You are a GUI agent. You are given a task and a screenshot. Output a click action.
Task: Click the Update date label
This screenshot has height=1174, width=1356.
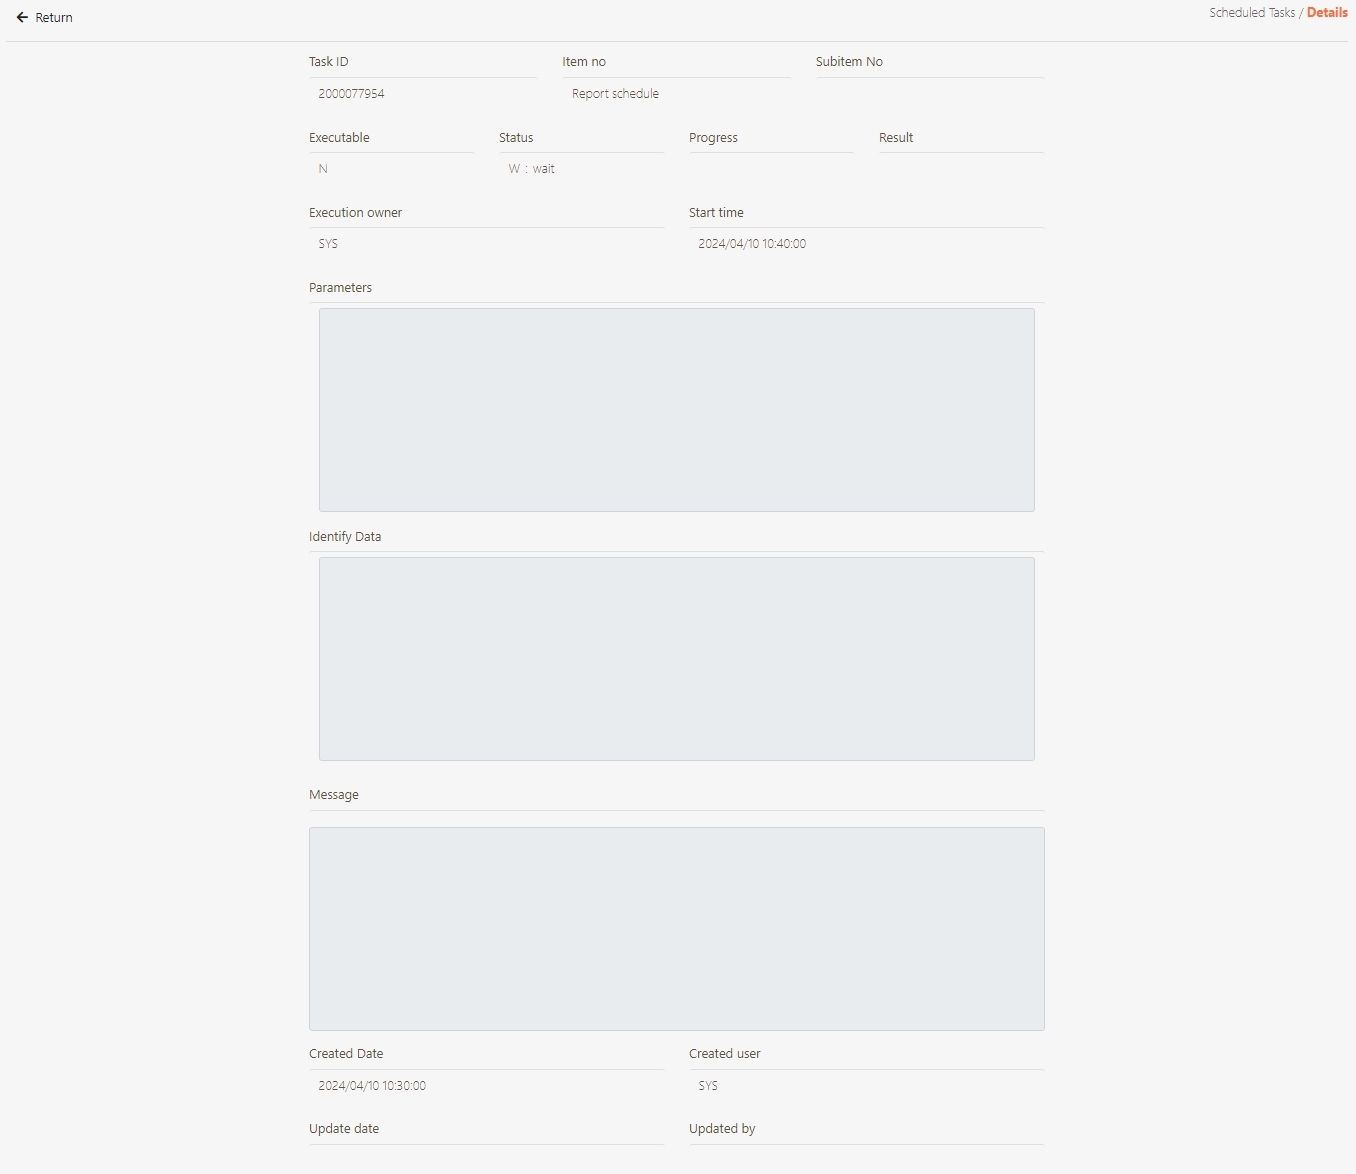344,1129
